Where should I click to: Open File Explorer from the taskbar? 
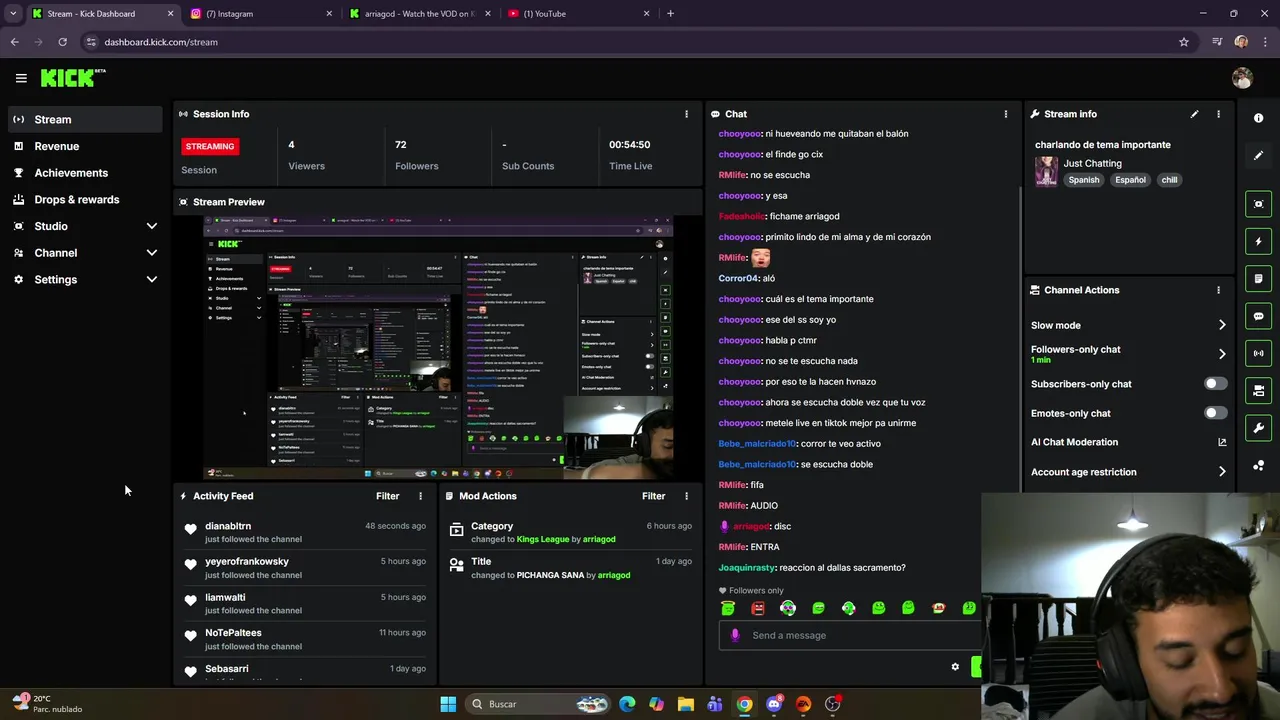coord(686,704)
